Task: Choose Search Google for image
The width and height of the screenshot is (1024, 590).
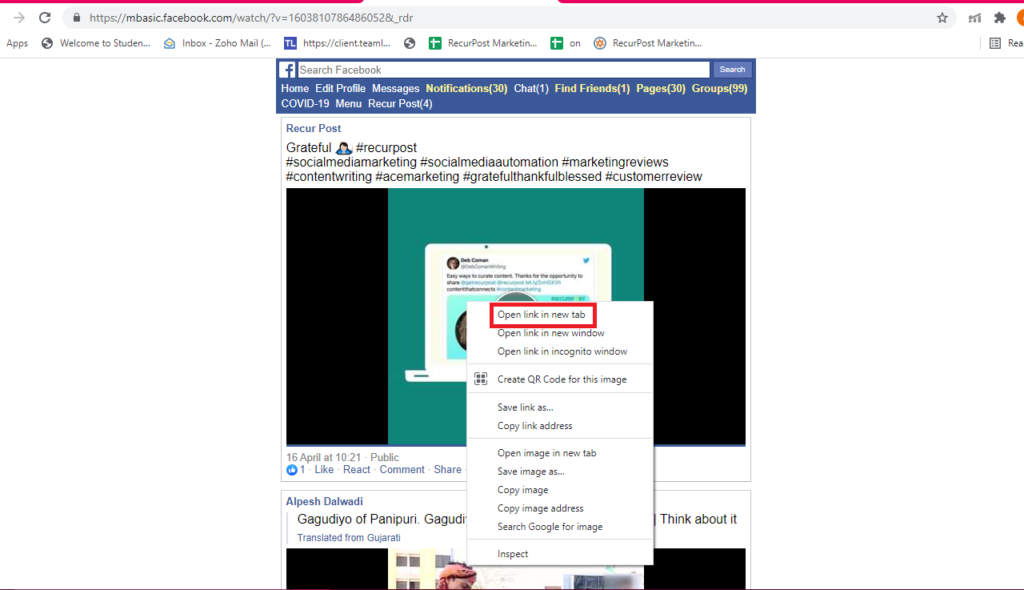Action: (x=550, y=526)
